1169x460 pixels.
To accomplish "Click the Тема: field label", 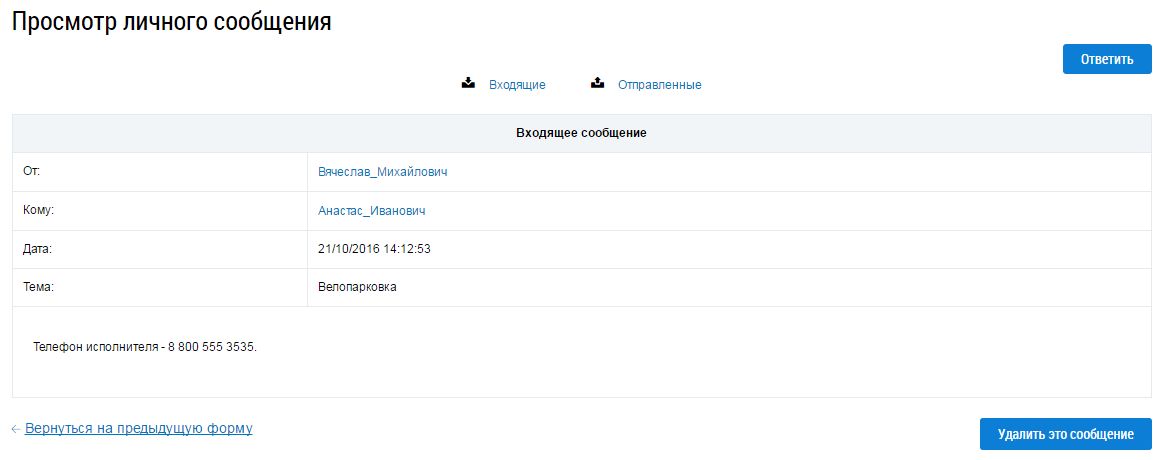I will 38,287.
